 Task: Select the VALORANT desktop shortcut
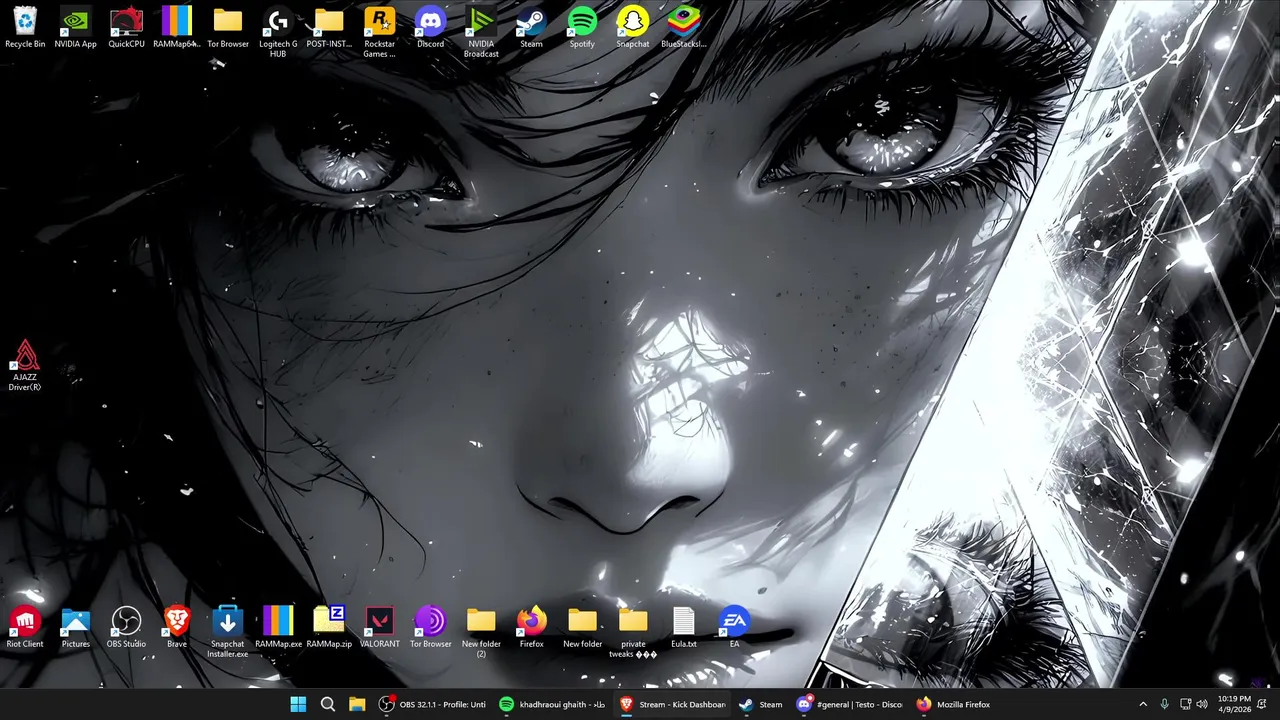click(379, 628)
